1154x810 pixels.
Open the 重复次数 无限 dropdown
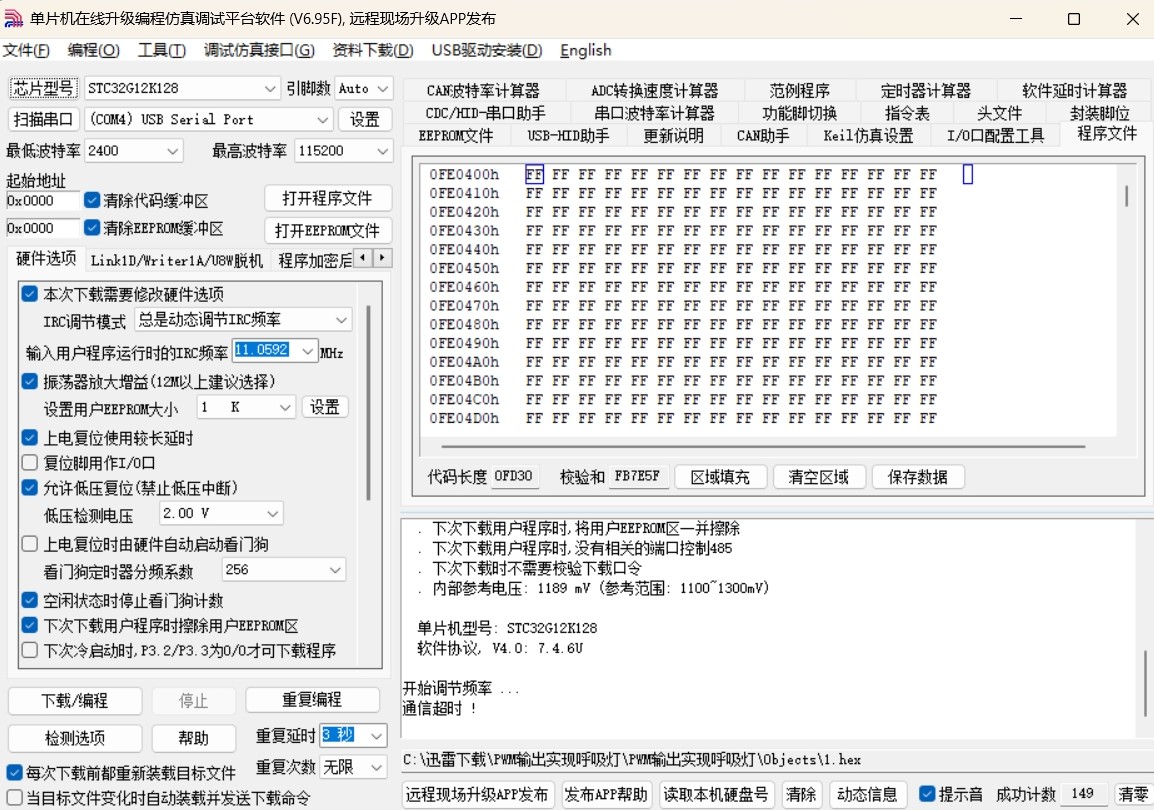(353, 767)
